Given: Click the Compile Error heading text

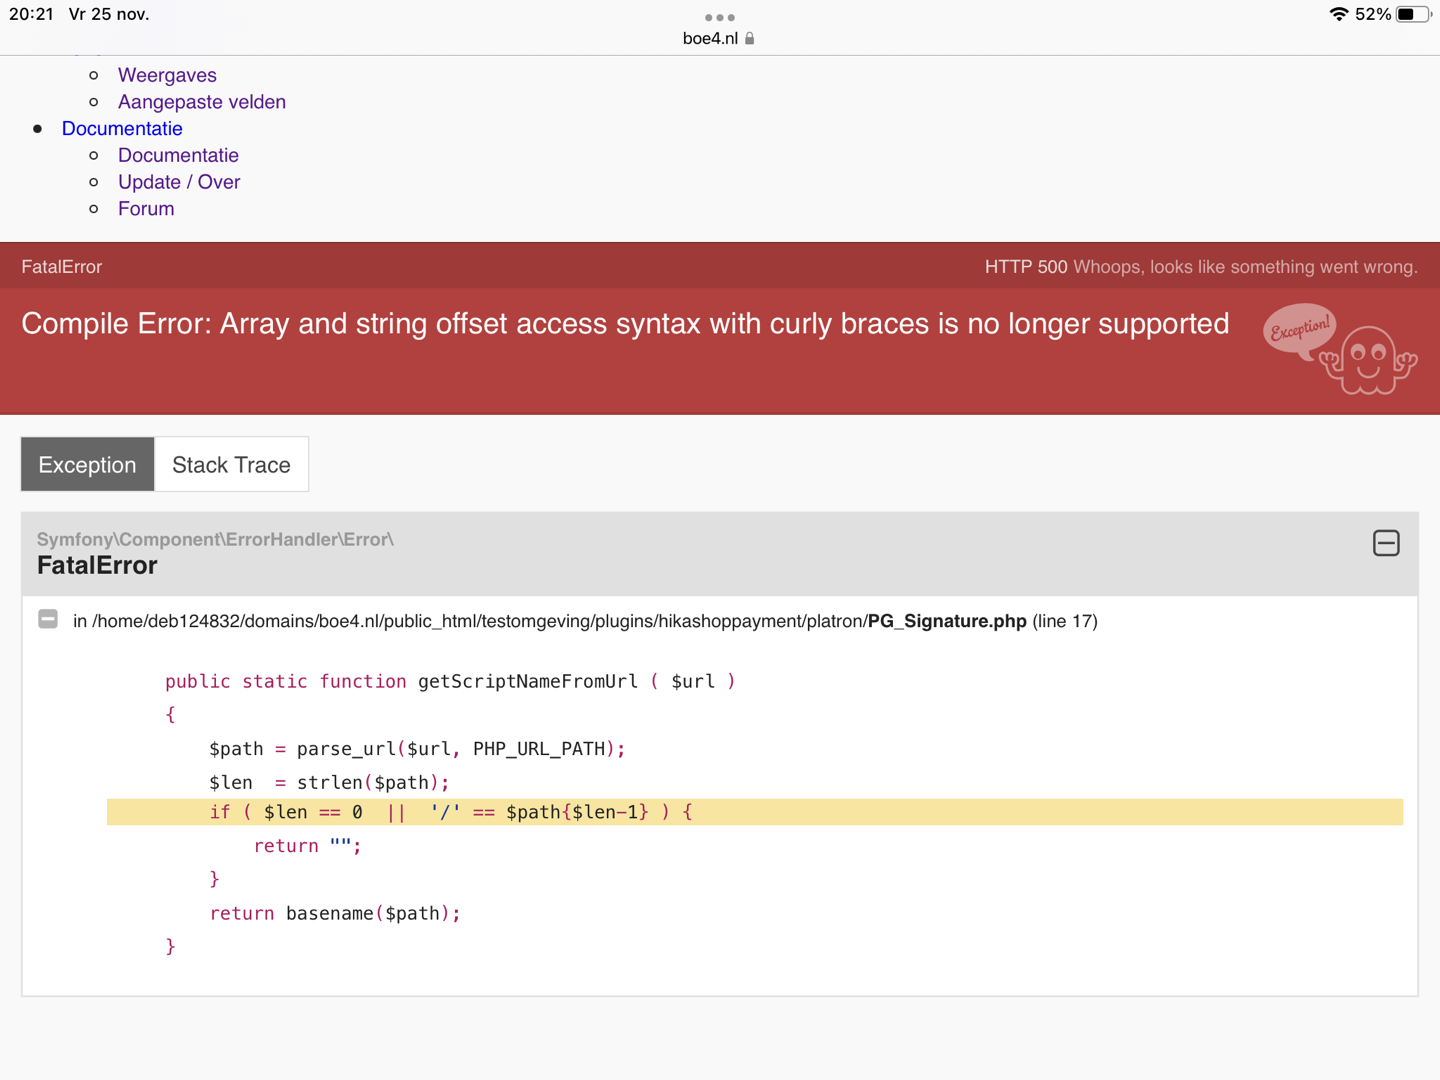Looking at the screenshot, I should [625, 324].
